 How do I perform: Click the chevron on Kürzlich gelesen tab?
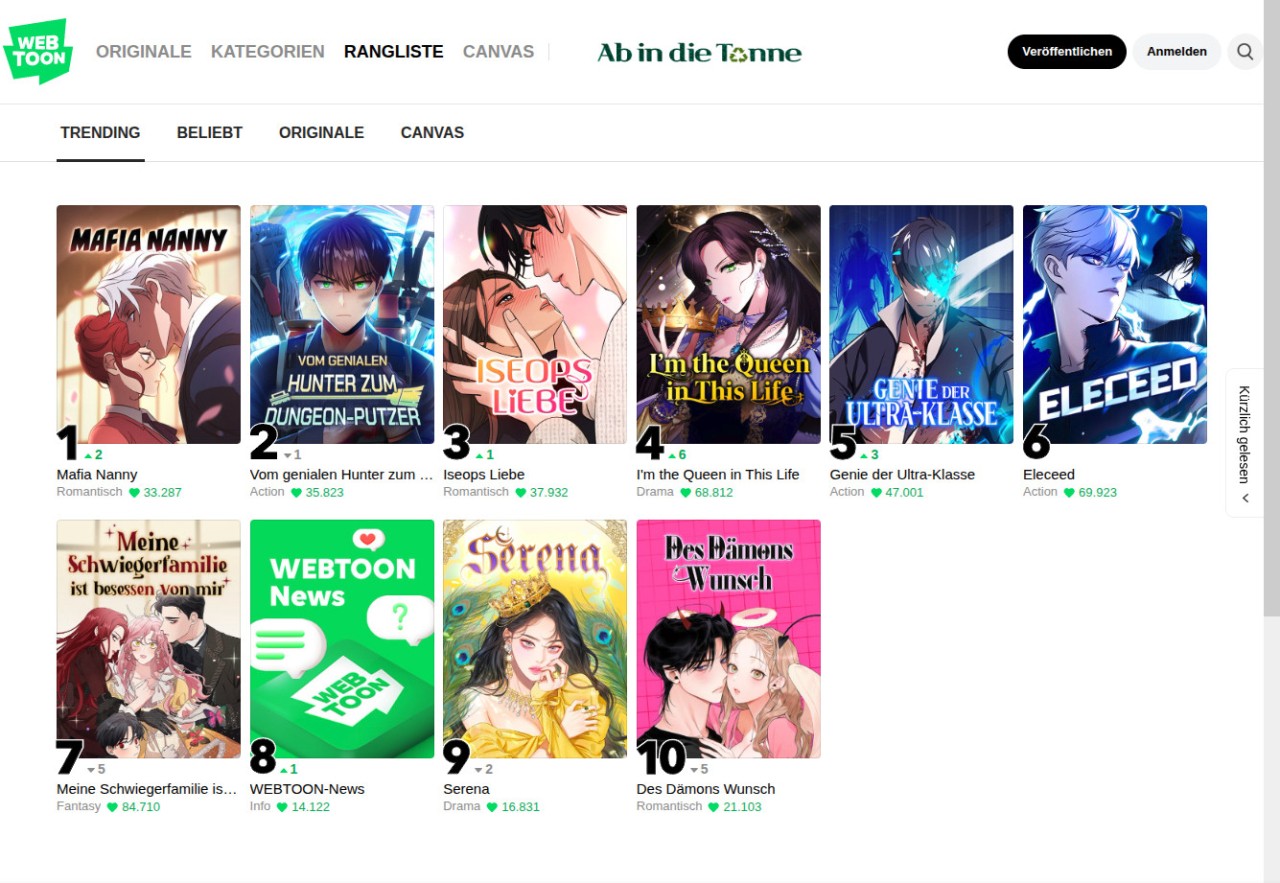point(1245,498)
